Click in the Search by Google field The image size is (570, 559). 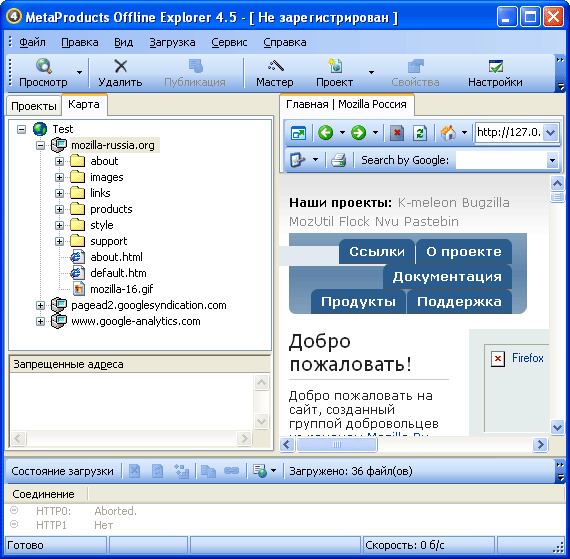[x=501, y=160]
